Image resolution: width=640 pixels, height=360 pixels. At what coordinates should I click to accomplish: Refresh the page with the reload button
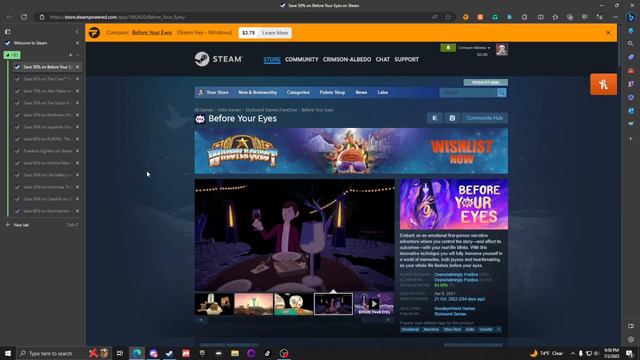[x=24, y=17]
